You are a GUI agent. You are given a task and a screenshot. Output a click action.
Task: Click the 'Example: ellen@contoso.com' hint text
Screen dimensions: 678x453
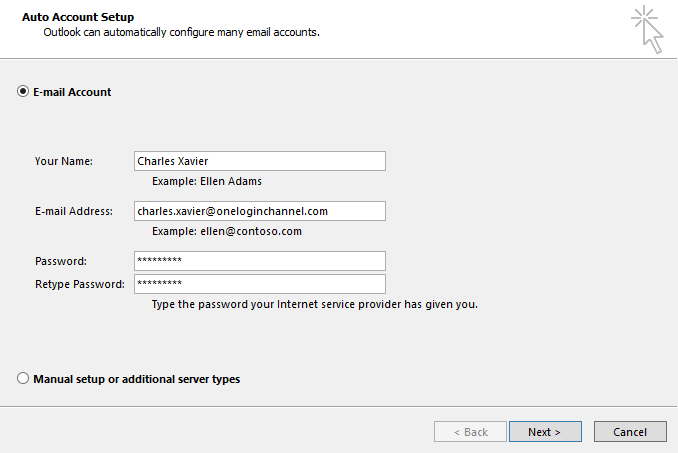[227, 231]
